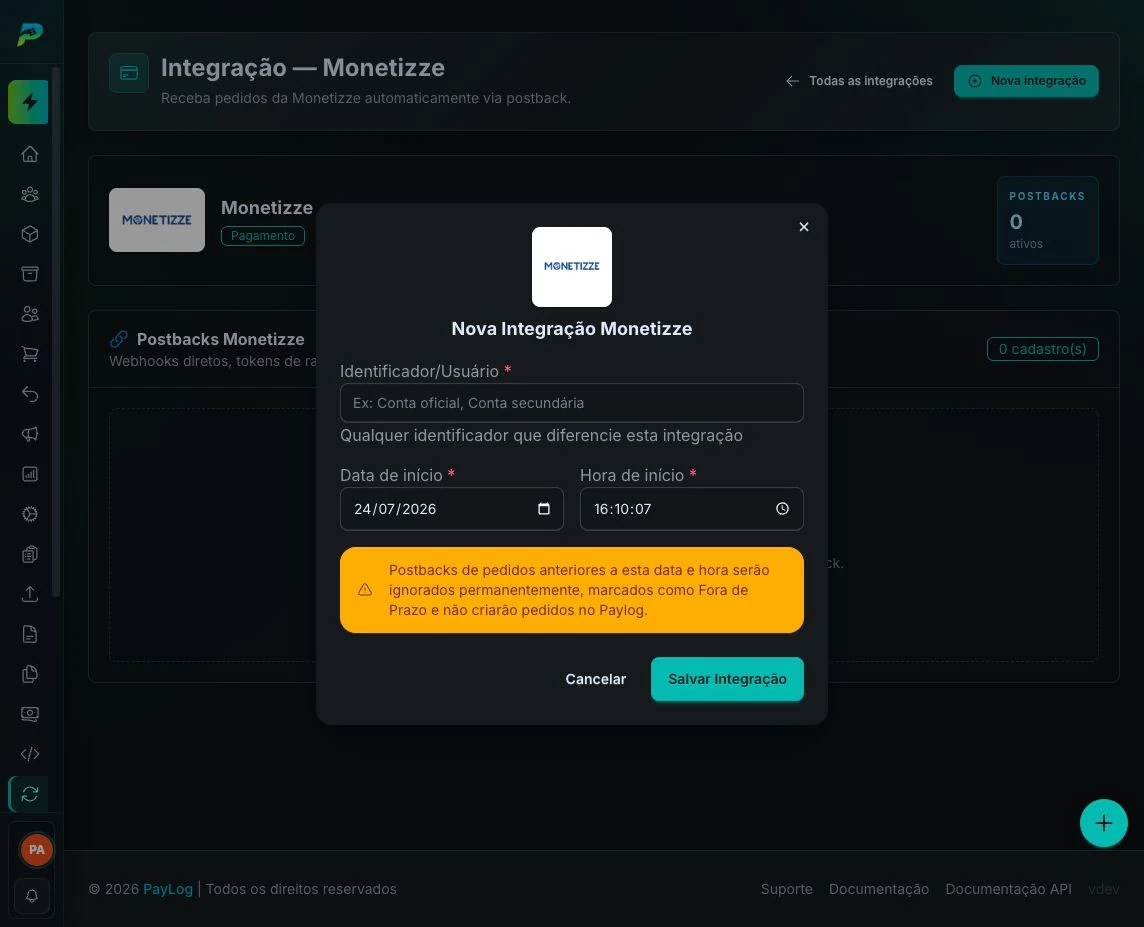Open the time picker clock icon
Image resolution: width=1144 pixels, height=927 pixels.
782,508
